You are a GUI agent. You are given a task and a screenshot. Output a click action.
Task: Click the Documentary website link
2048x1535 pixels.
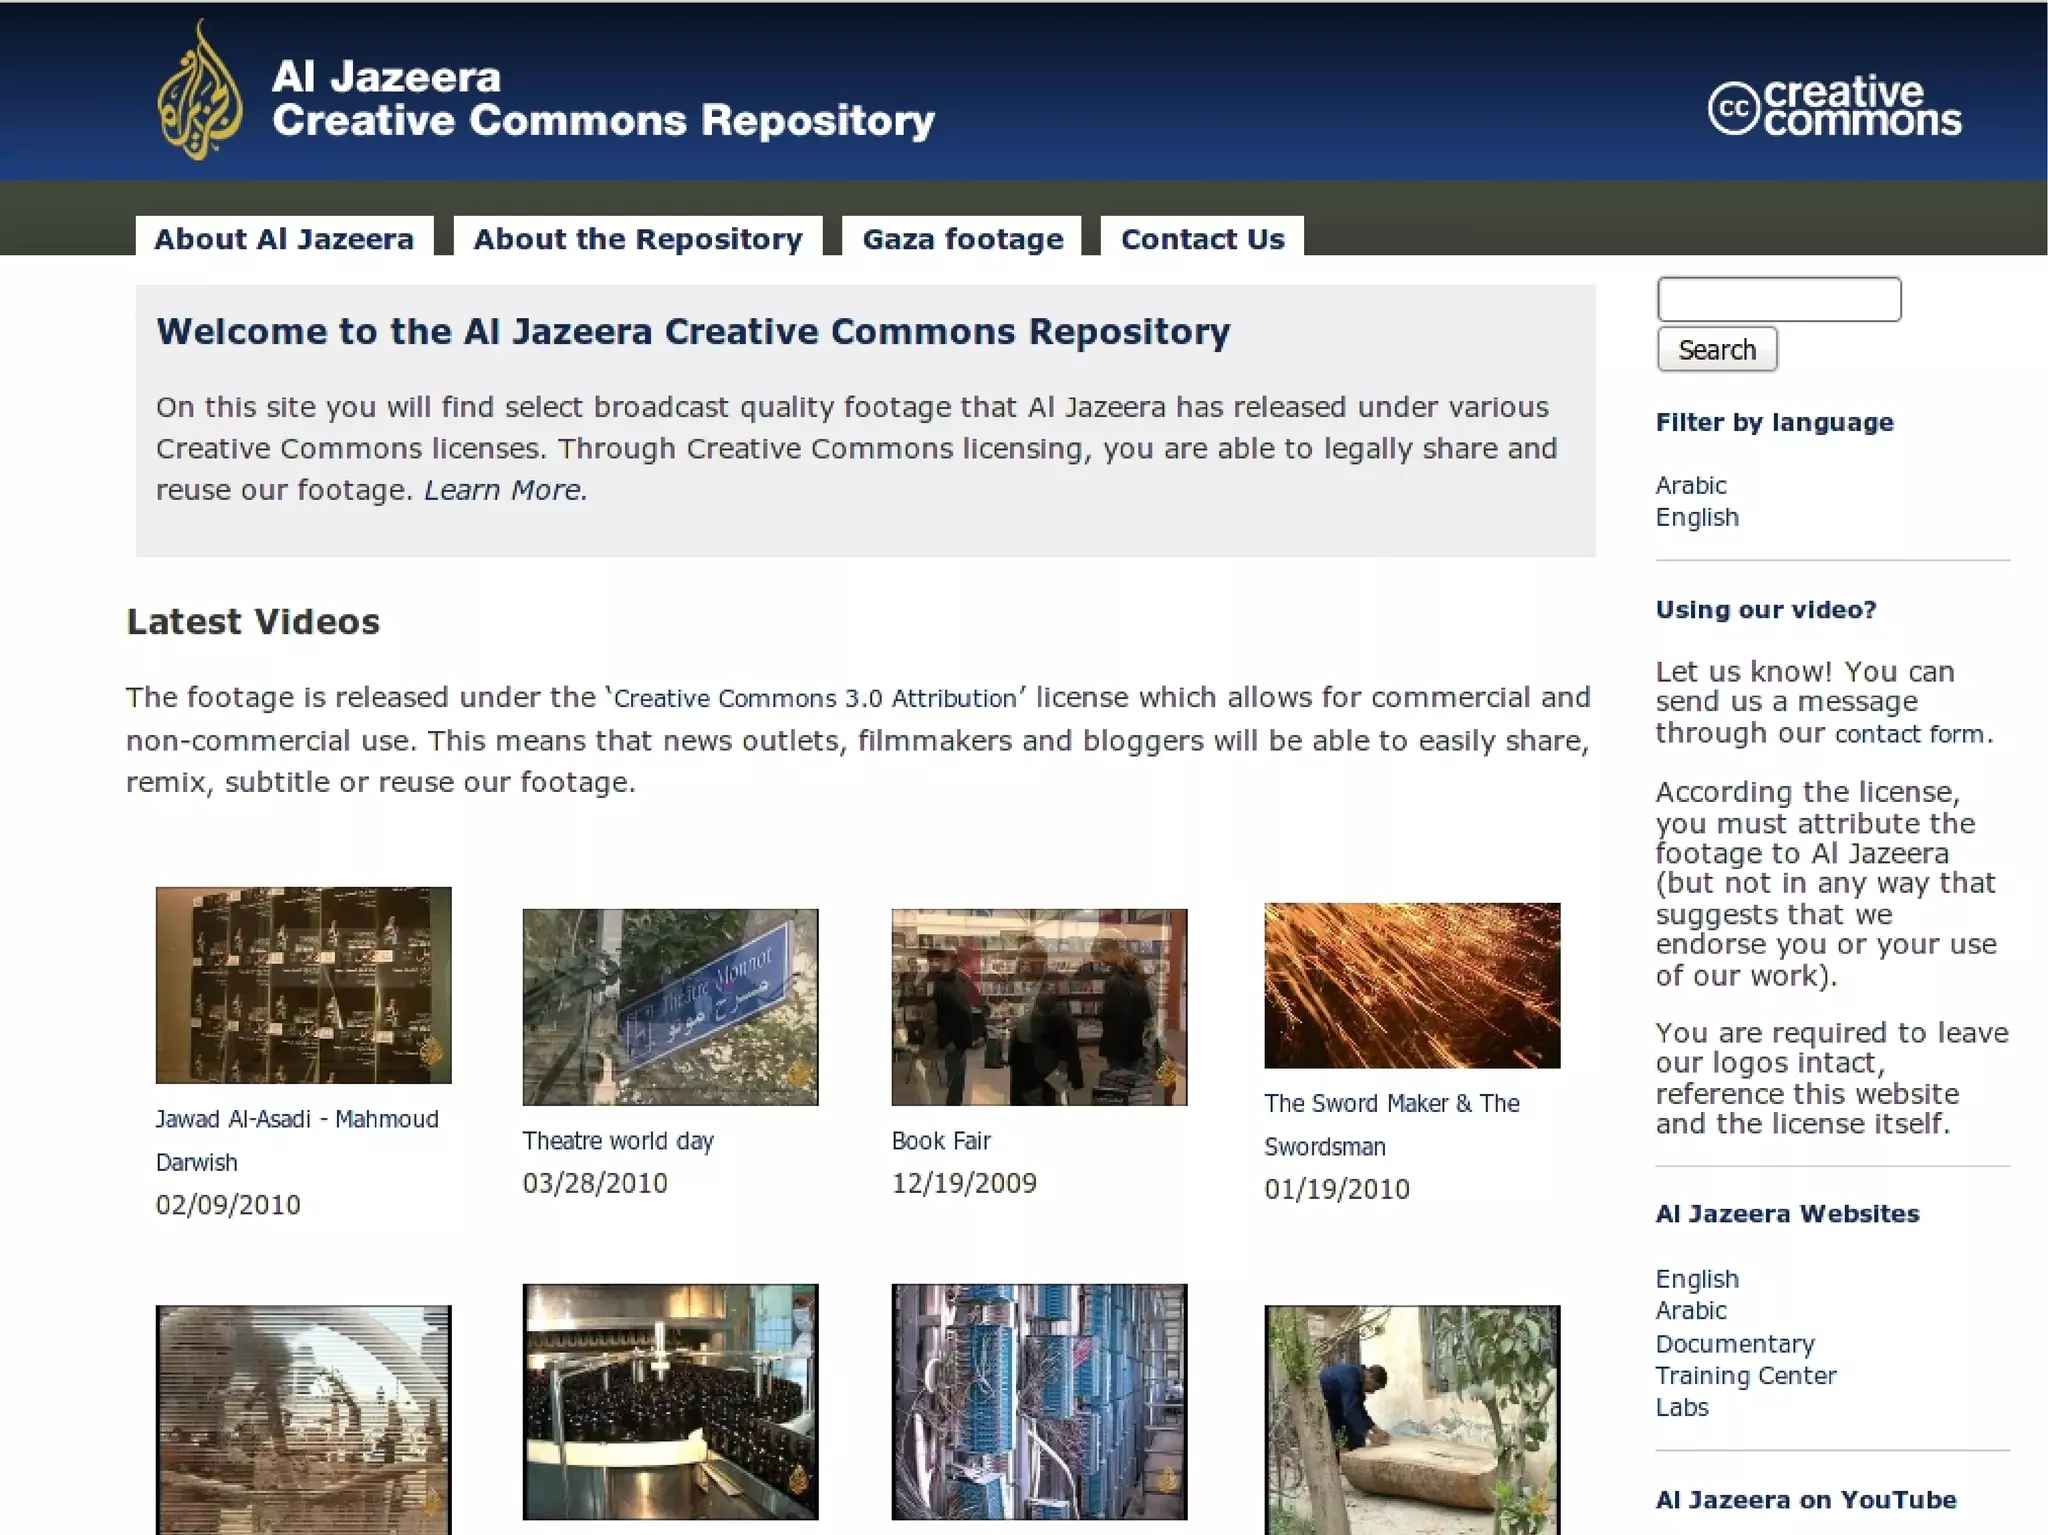(x=1734, y=1343)
